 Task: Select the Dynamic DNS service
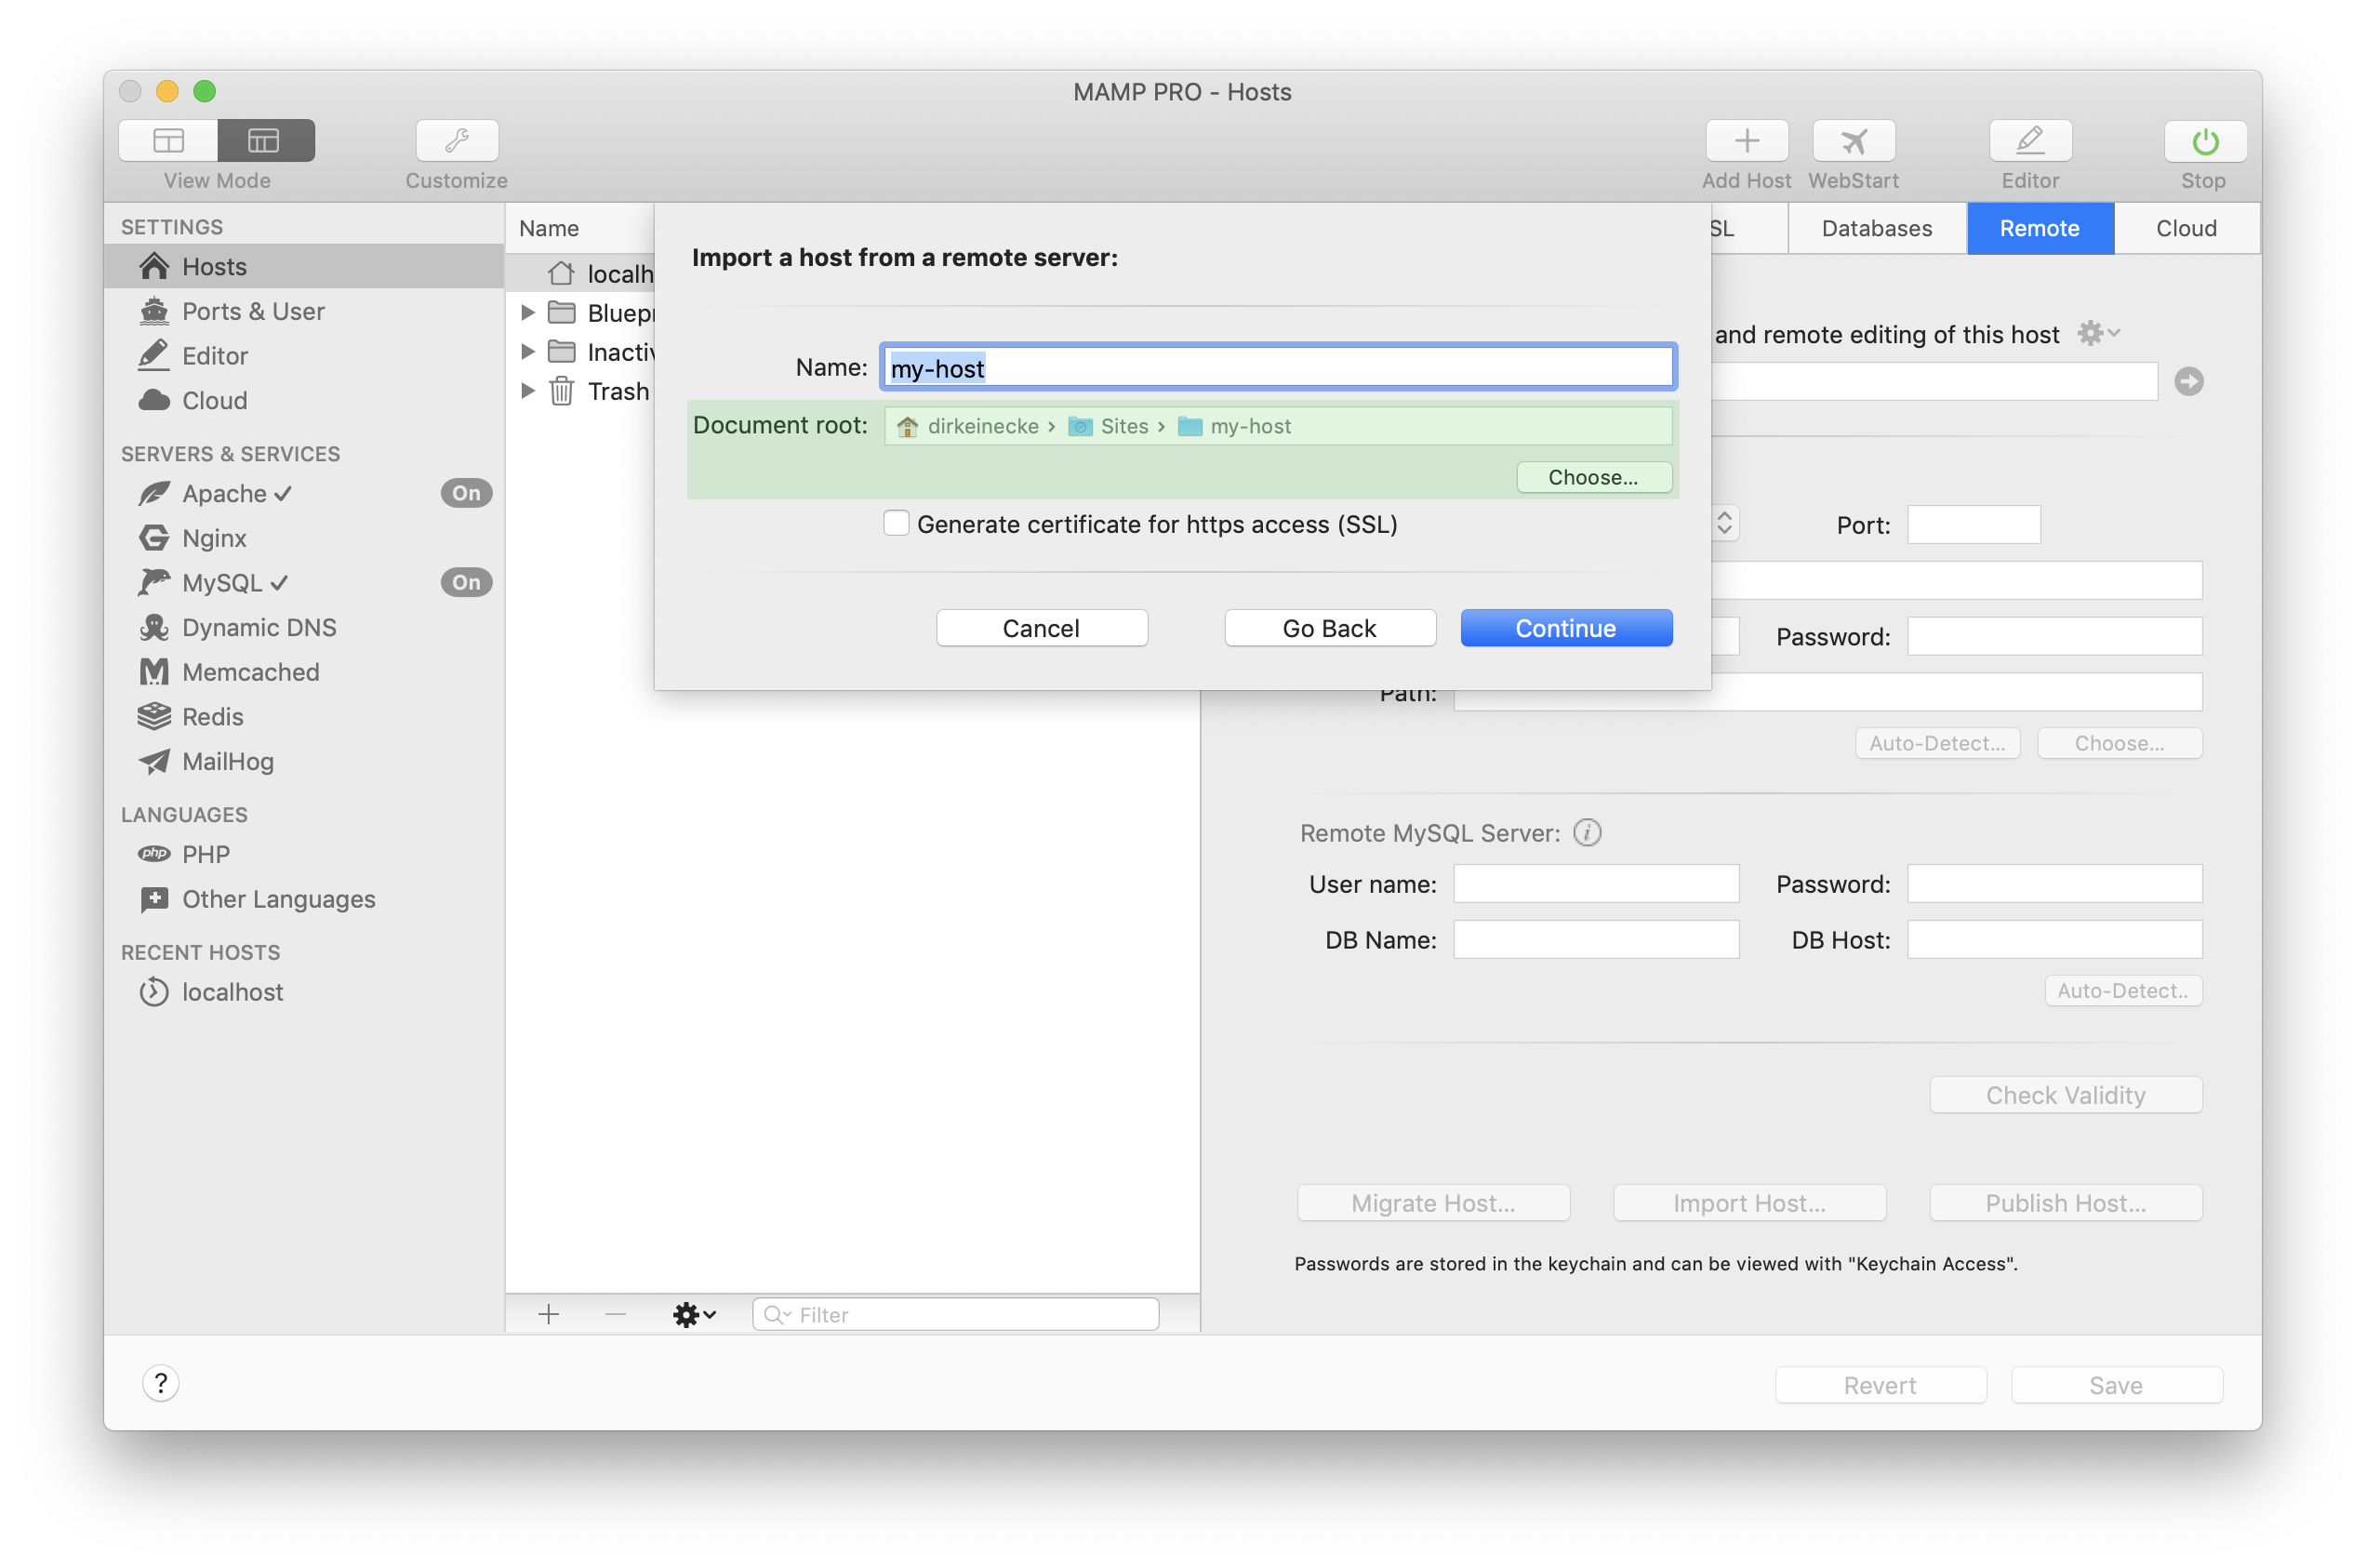tap(258, 627)
